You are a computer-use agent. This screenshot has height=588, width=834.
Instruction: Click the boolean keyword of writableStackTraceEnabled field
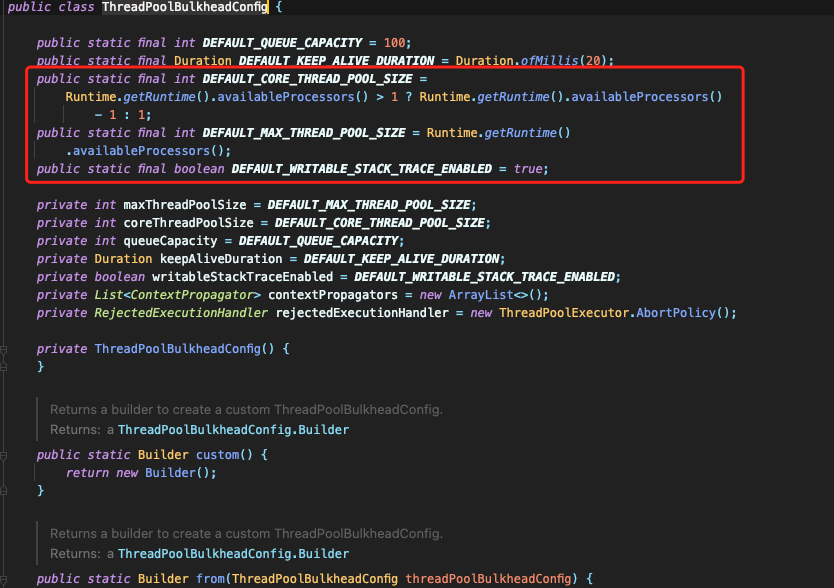tap(120, 277)
